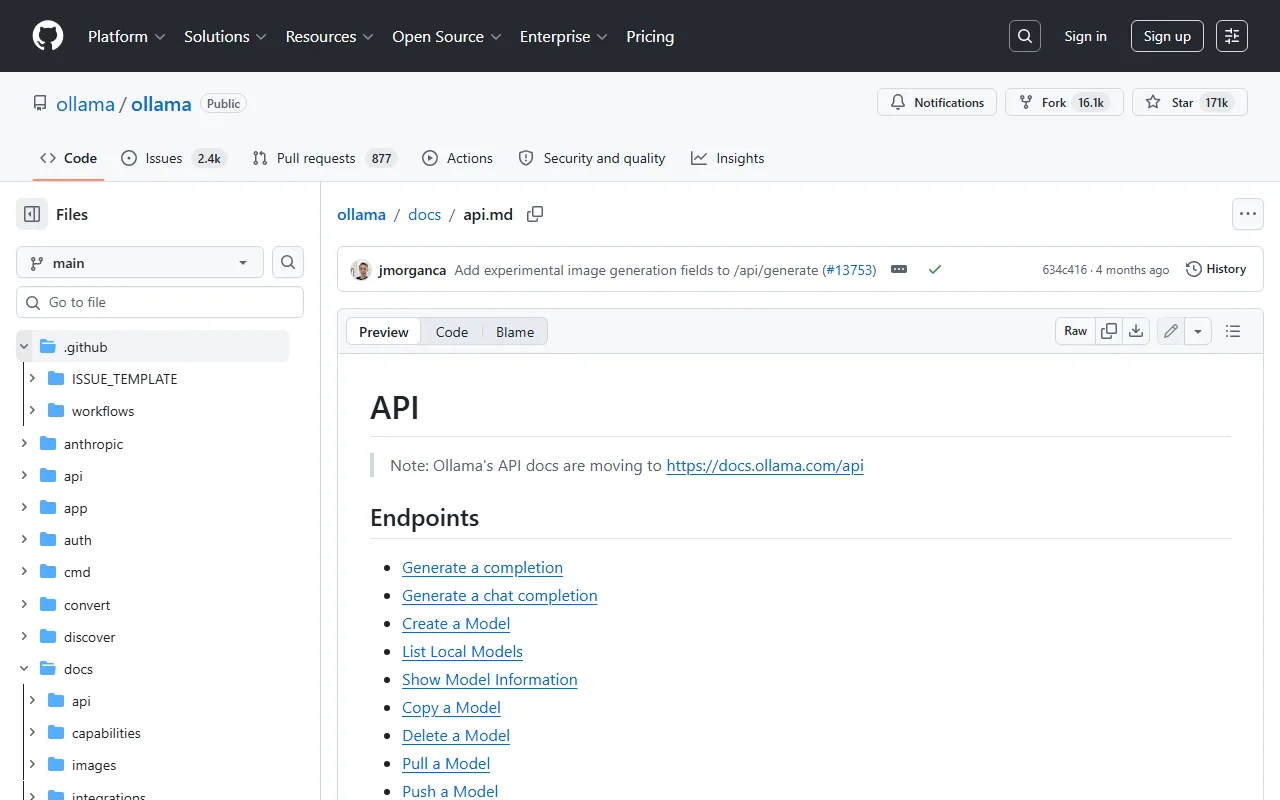Open jmorganca's avatar
This screenshot has width=1280, height=800.
[361, 270]
